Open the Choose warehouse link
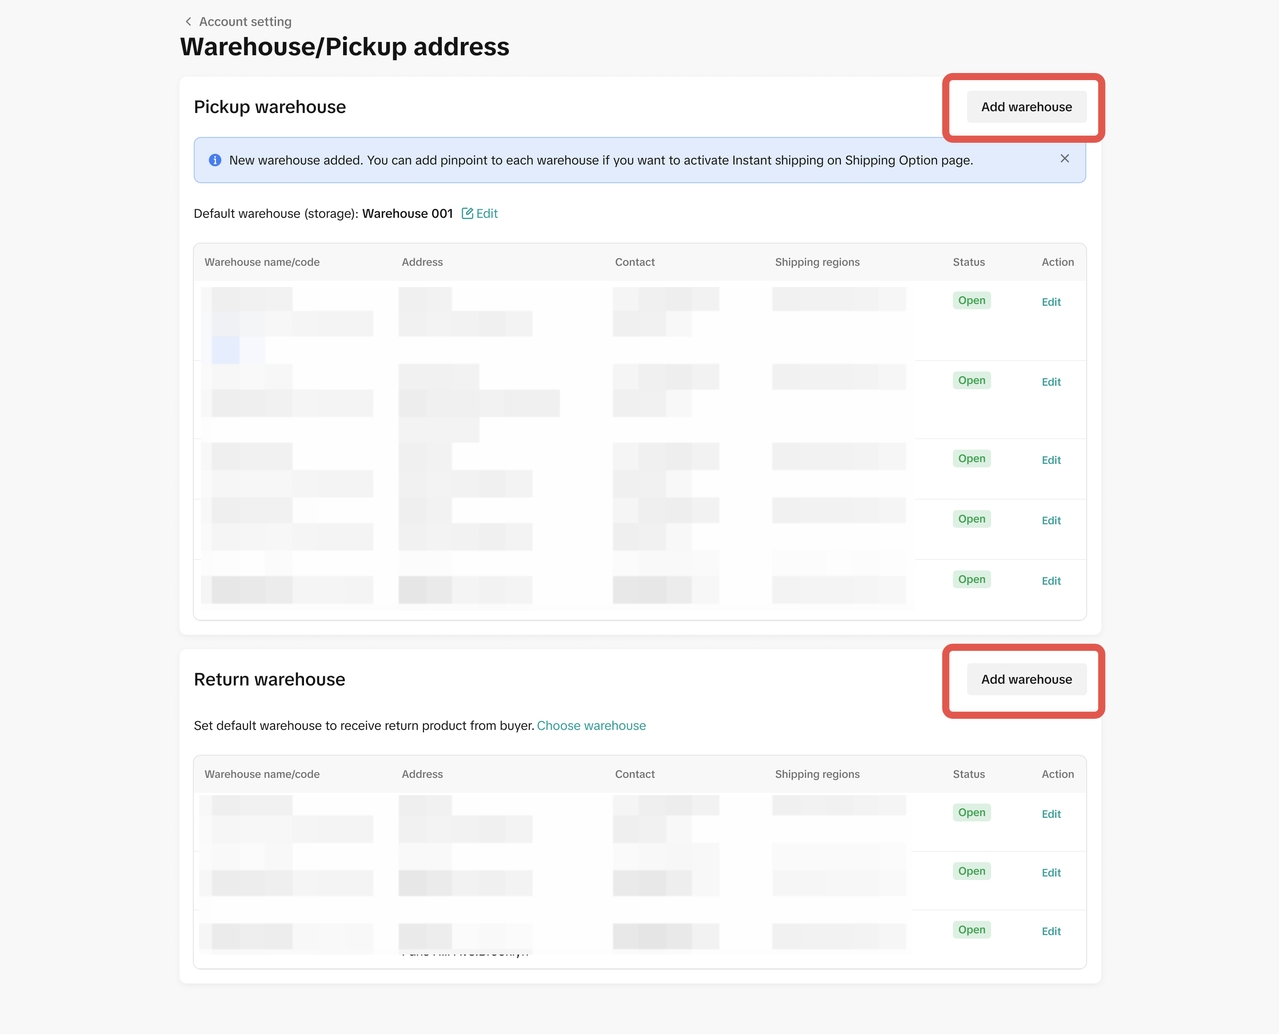This screenshot has width=1279, height=1034. click(x=591, y=726)
